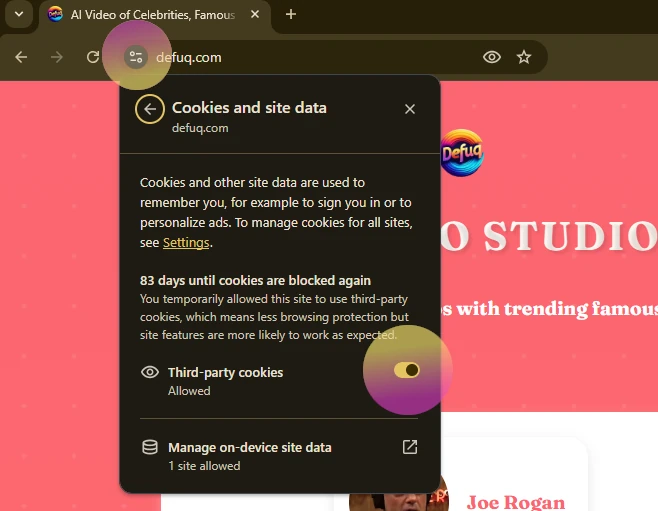Open the Joe Rogan photo thumbnail
This screenshot has height=511, width=658.
400,498
